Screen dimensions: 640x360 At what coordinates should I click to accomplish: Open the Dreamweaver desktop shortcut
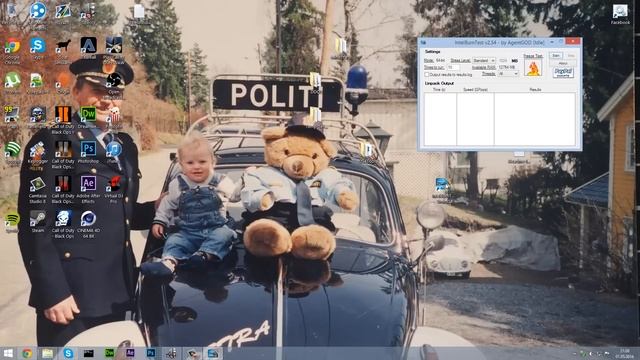coord(88,118)
